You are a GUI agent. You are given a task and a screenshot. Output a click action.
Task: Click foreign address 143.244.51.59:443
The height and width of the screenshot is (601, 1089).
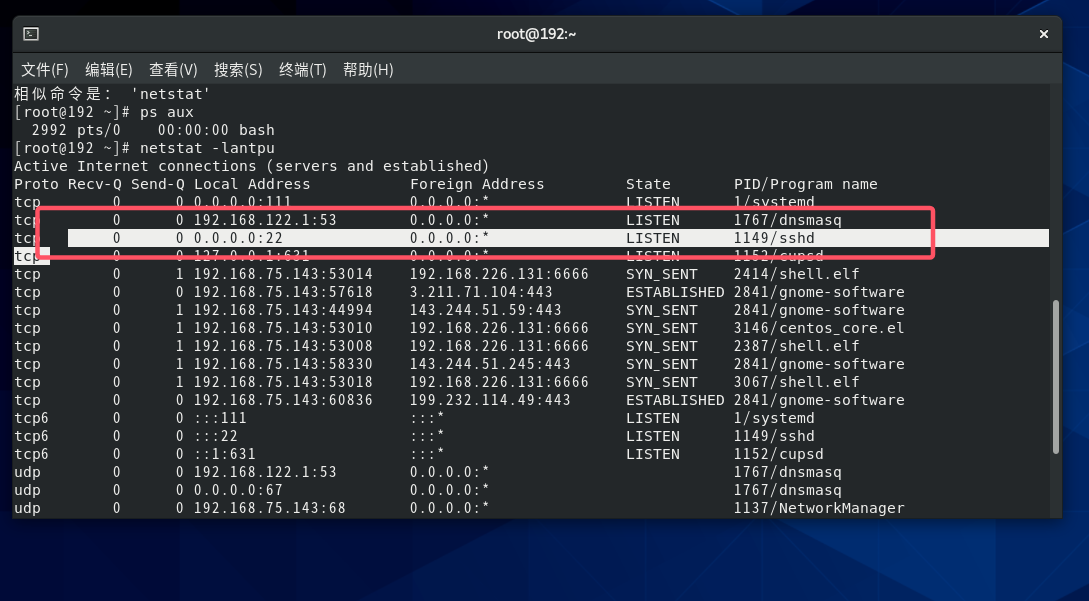[486, 311]
